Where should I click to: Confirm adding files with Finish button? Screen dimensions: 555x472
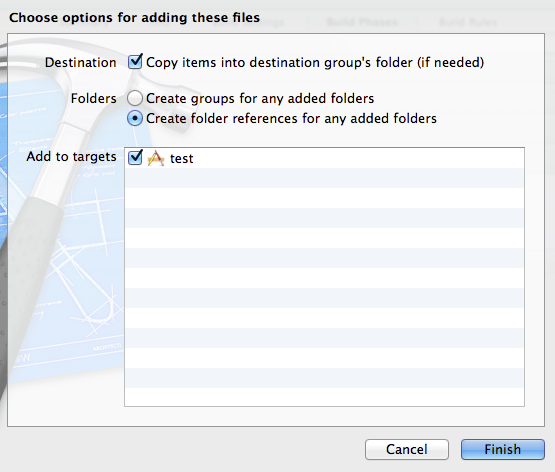click(x=503, y=449)
